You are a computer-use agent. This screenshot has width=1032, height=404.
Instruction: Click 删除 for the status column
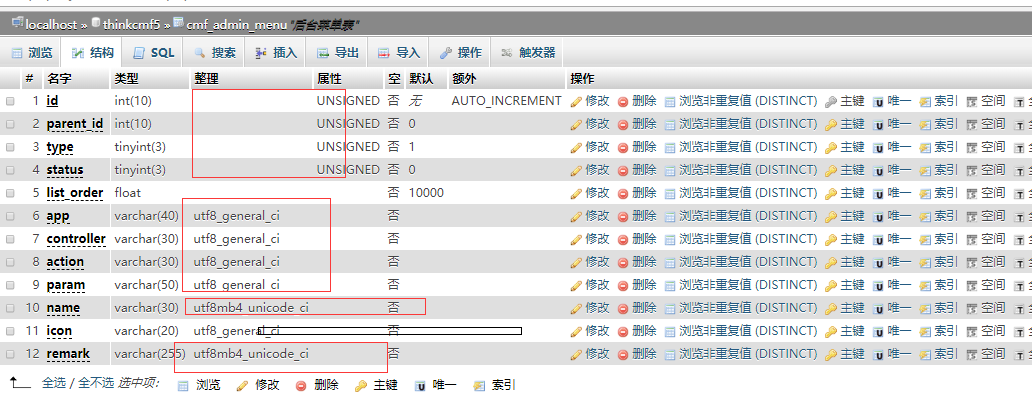click(x=644, y=170)
